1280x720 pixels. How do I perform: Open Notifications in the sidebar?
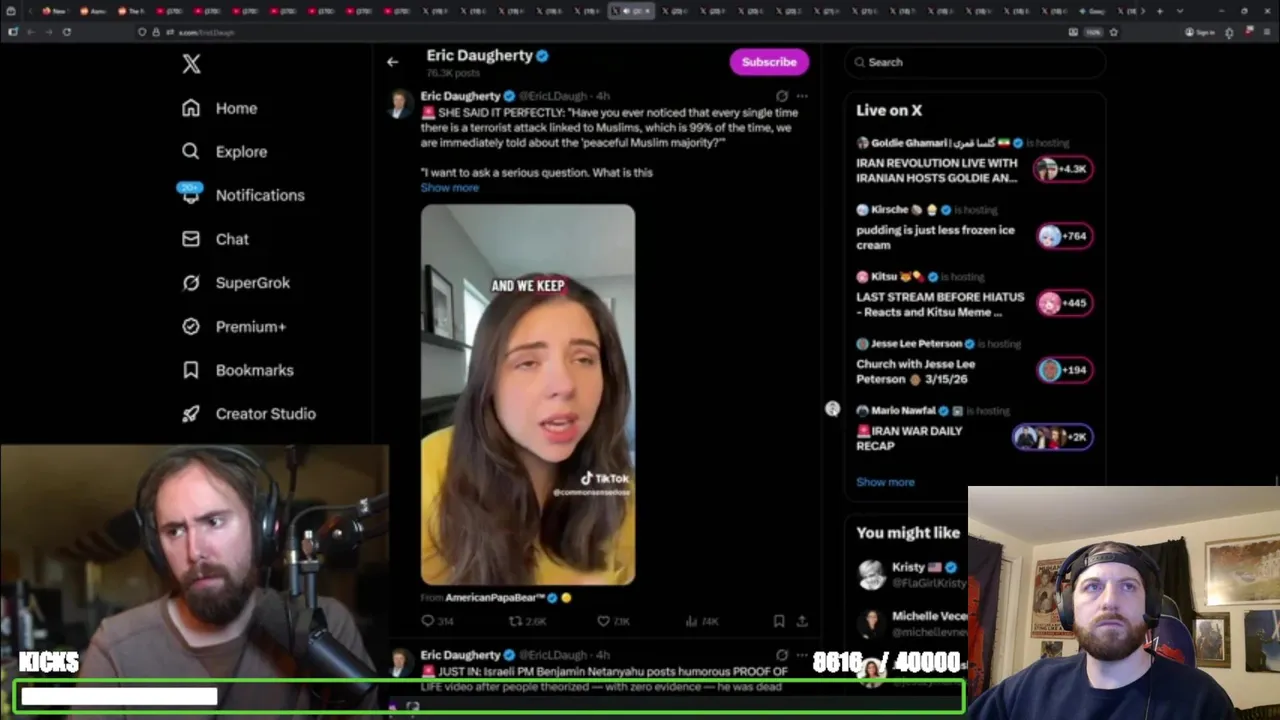tap(243, 195)
